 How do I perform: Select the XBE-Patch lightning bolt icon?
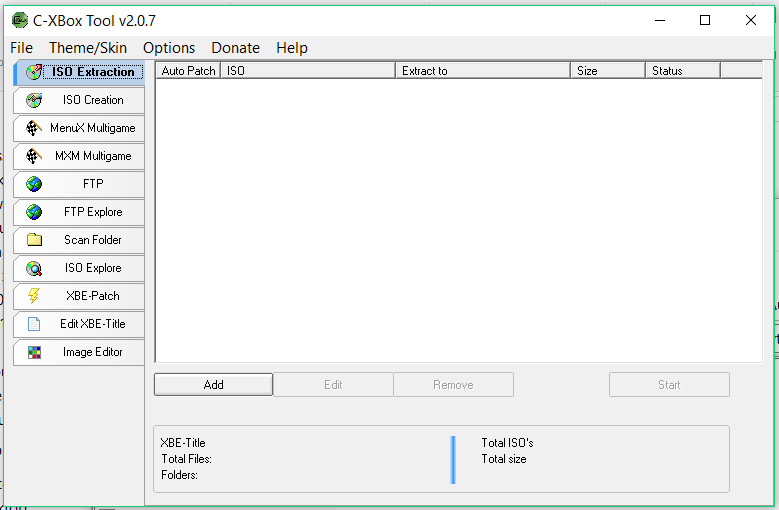click(34, 296)
